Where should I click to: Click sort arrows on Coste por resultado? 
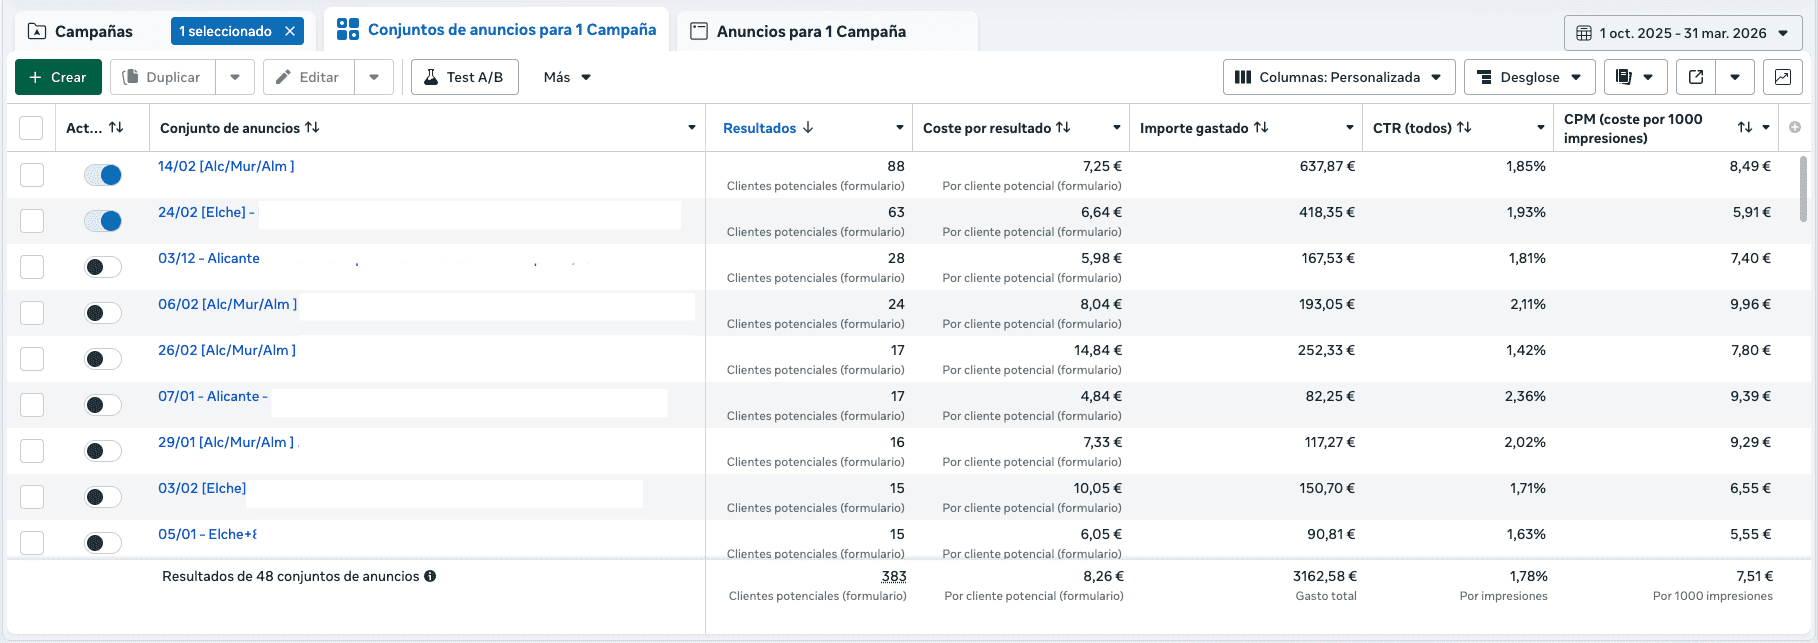click(1063, 128)
